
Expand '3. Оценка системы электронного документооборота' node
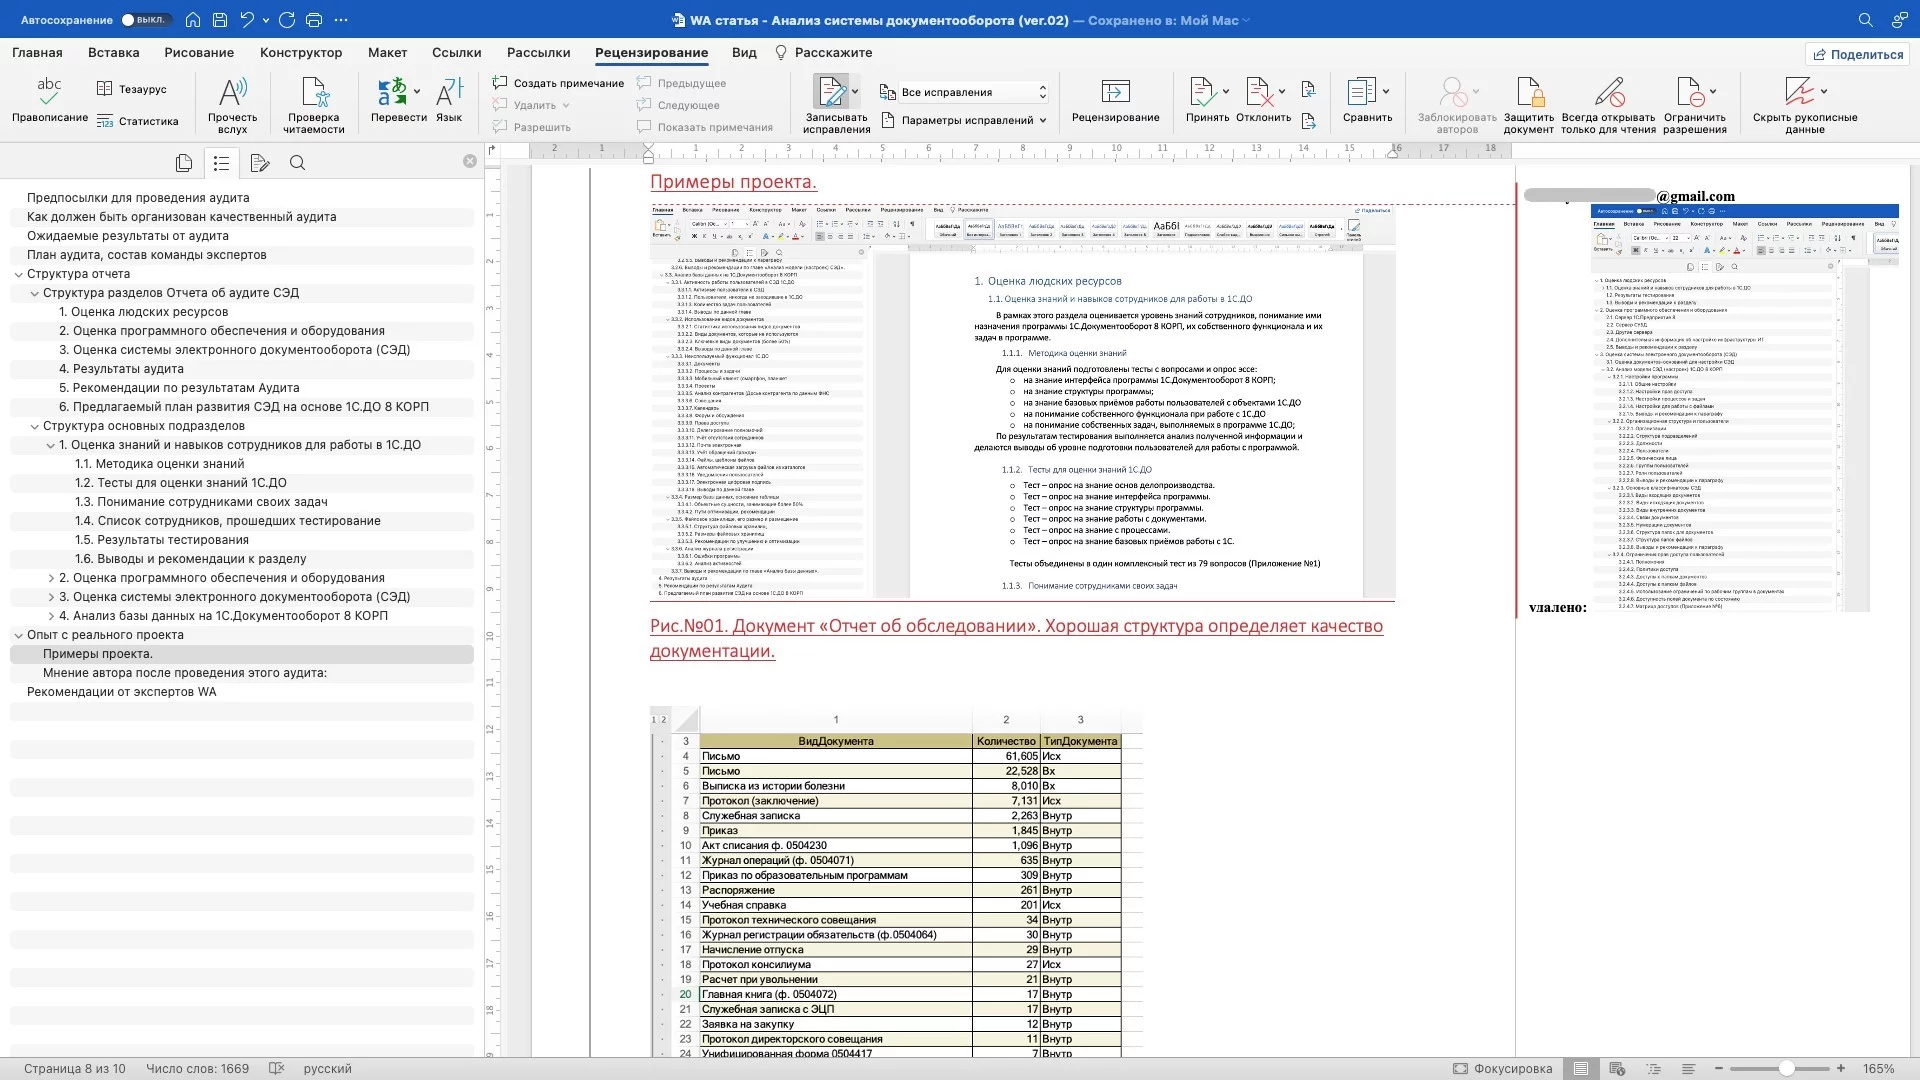pos(51,597)
